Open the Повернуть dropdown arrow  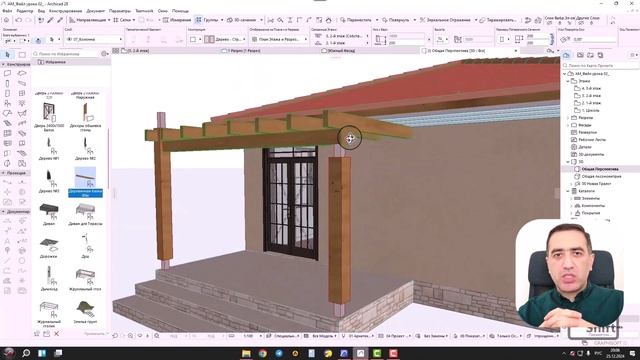pos(415,20)
